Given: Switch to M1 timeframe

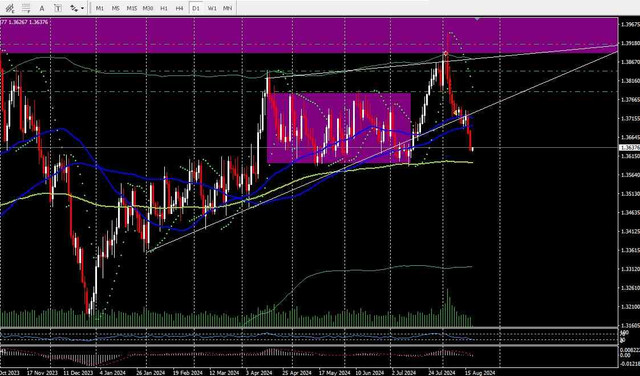Looking at the screenshot, I should [100, 8].
